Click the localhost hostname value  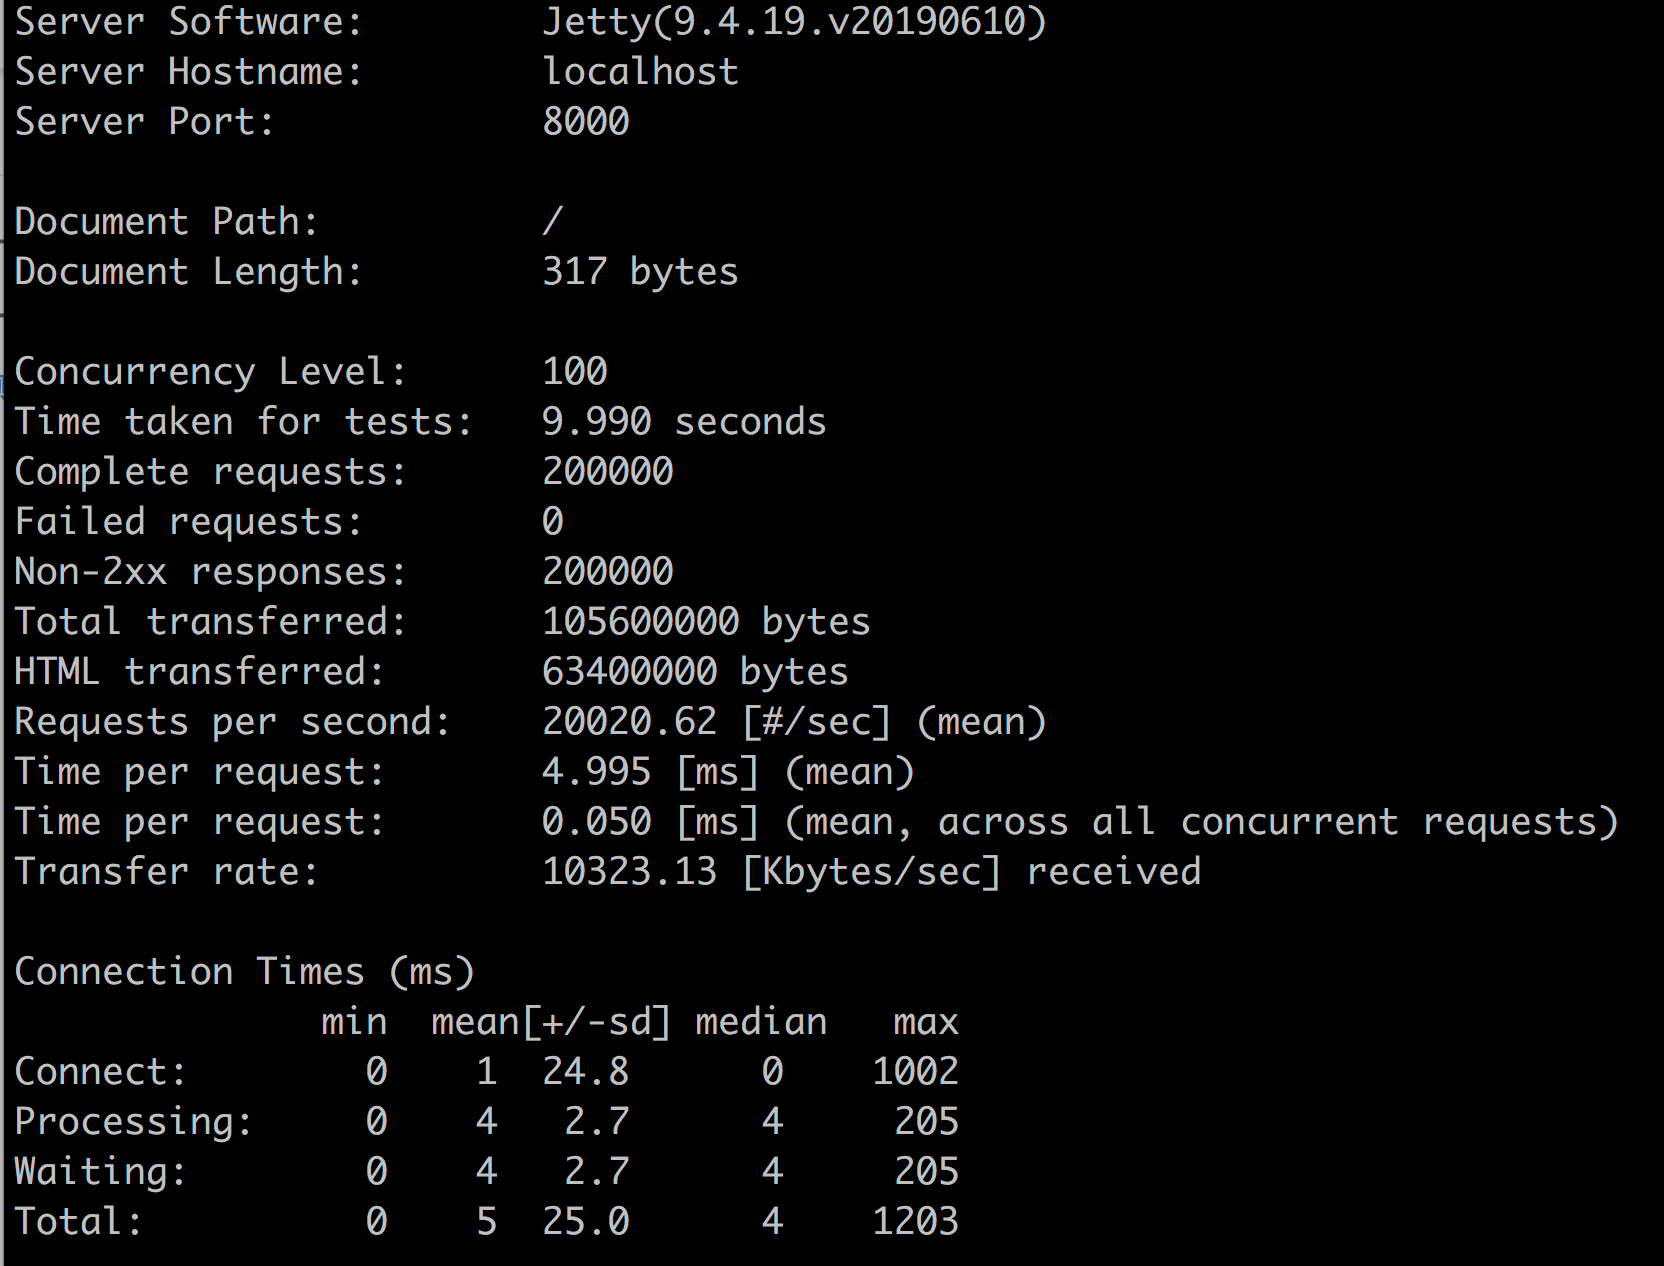pyautogui.click(x=640, y=72)
